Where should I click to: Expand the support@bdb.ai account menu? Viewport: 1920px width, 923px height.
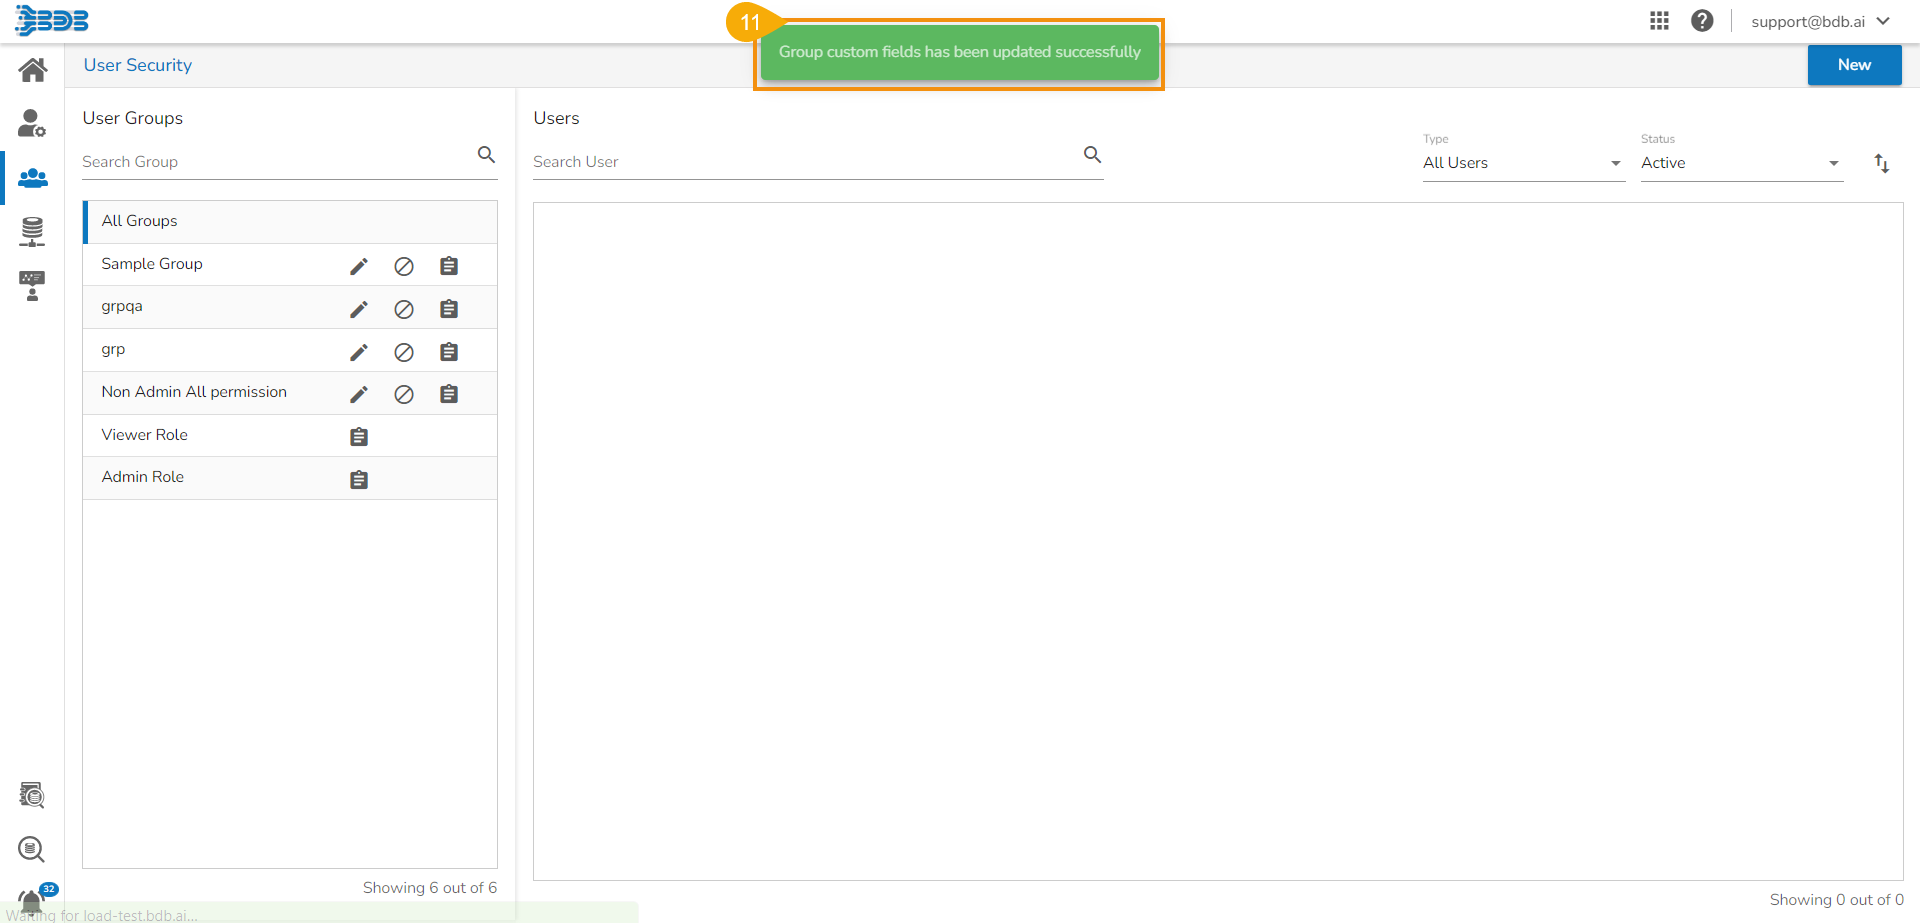pyautogui.click(x=1820, y=21)
